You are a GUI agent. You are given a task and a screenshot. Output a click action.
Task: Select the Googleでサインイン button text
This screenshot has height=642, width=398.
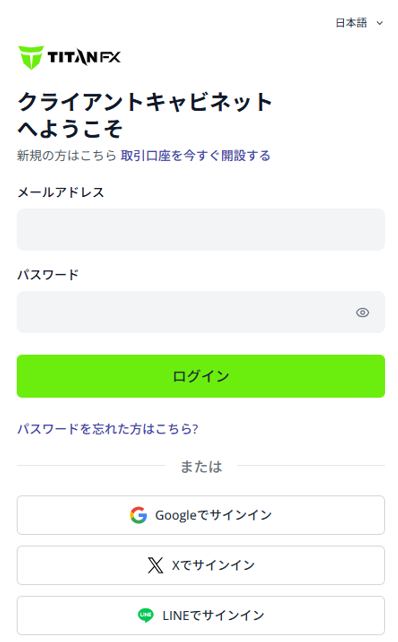point(213,515)
